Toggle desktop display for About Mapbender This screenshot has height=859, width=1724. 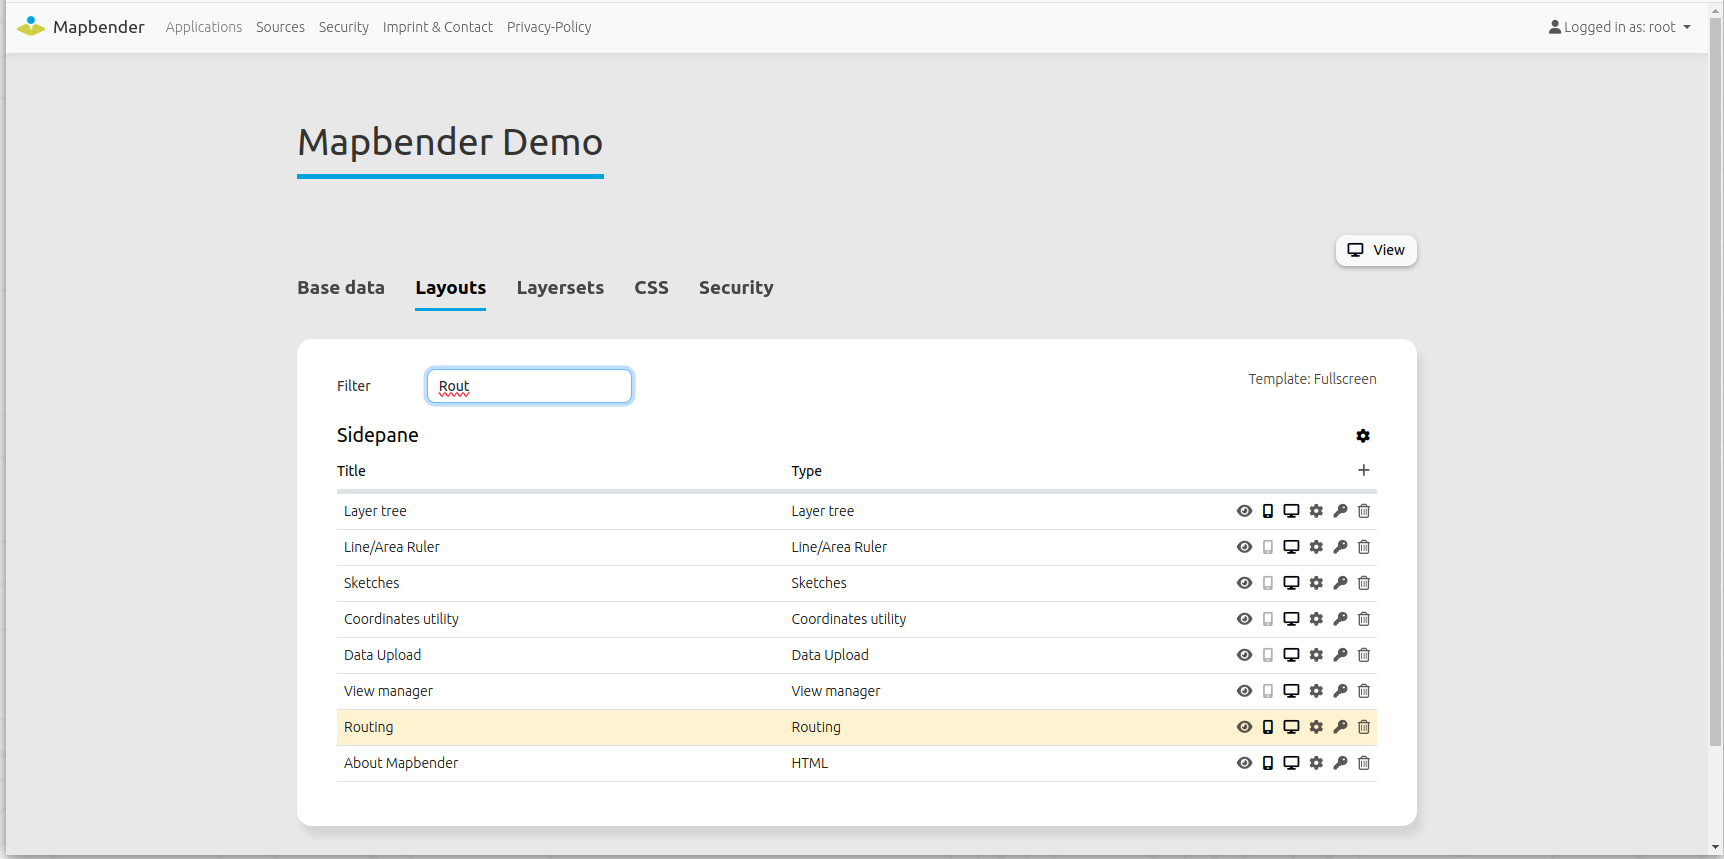(1292, 763)
